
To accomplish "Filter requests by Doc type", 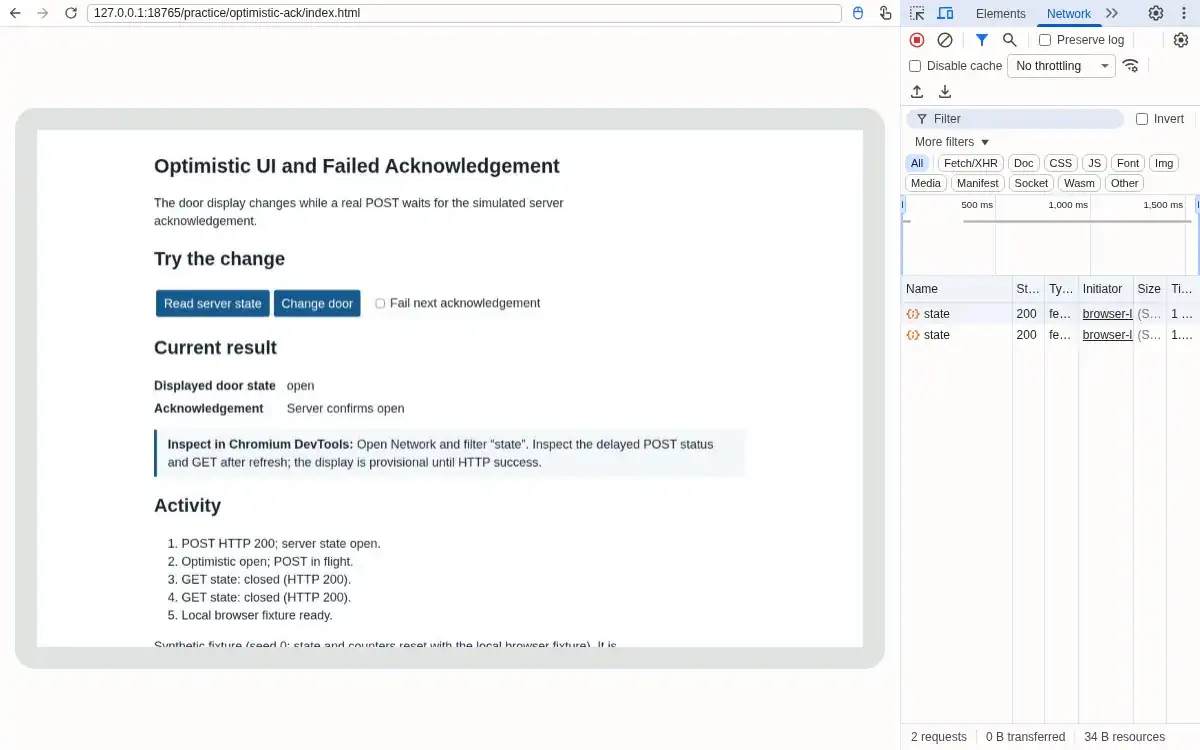I will (x=1023, y=163).
